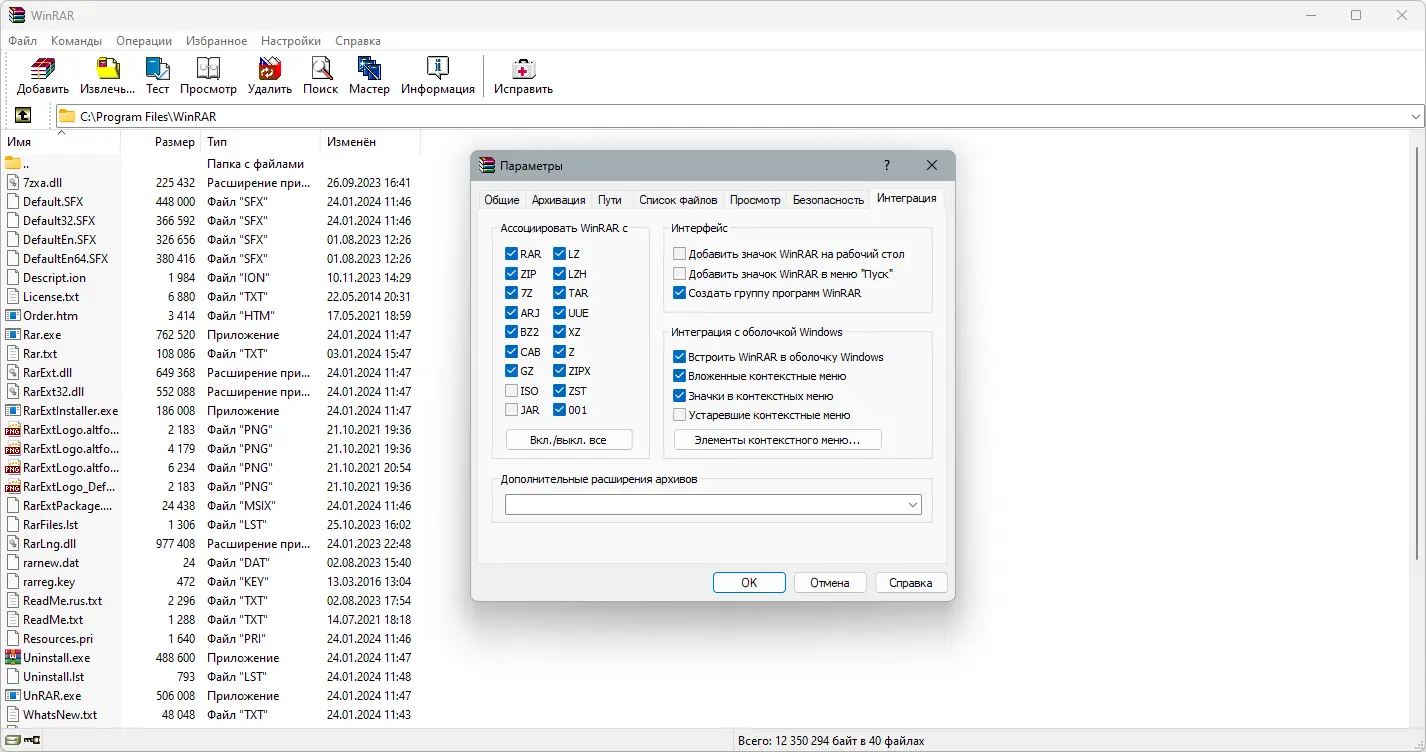Toggle 'Встроить WinRAR в оболочку Windows'
The image size is (1426, 752).
pos(680,357)
